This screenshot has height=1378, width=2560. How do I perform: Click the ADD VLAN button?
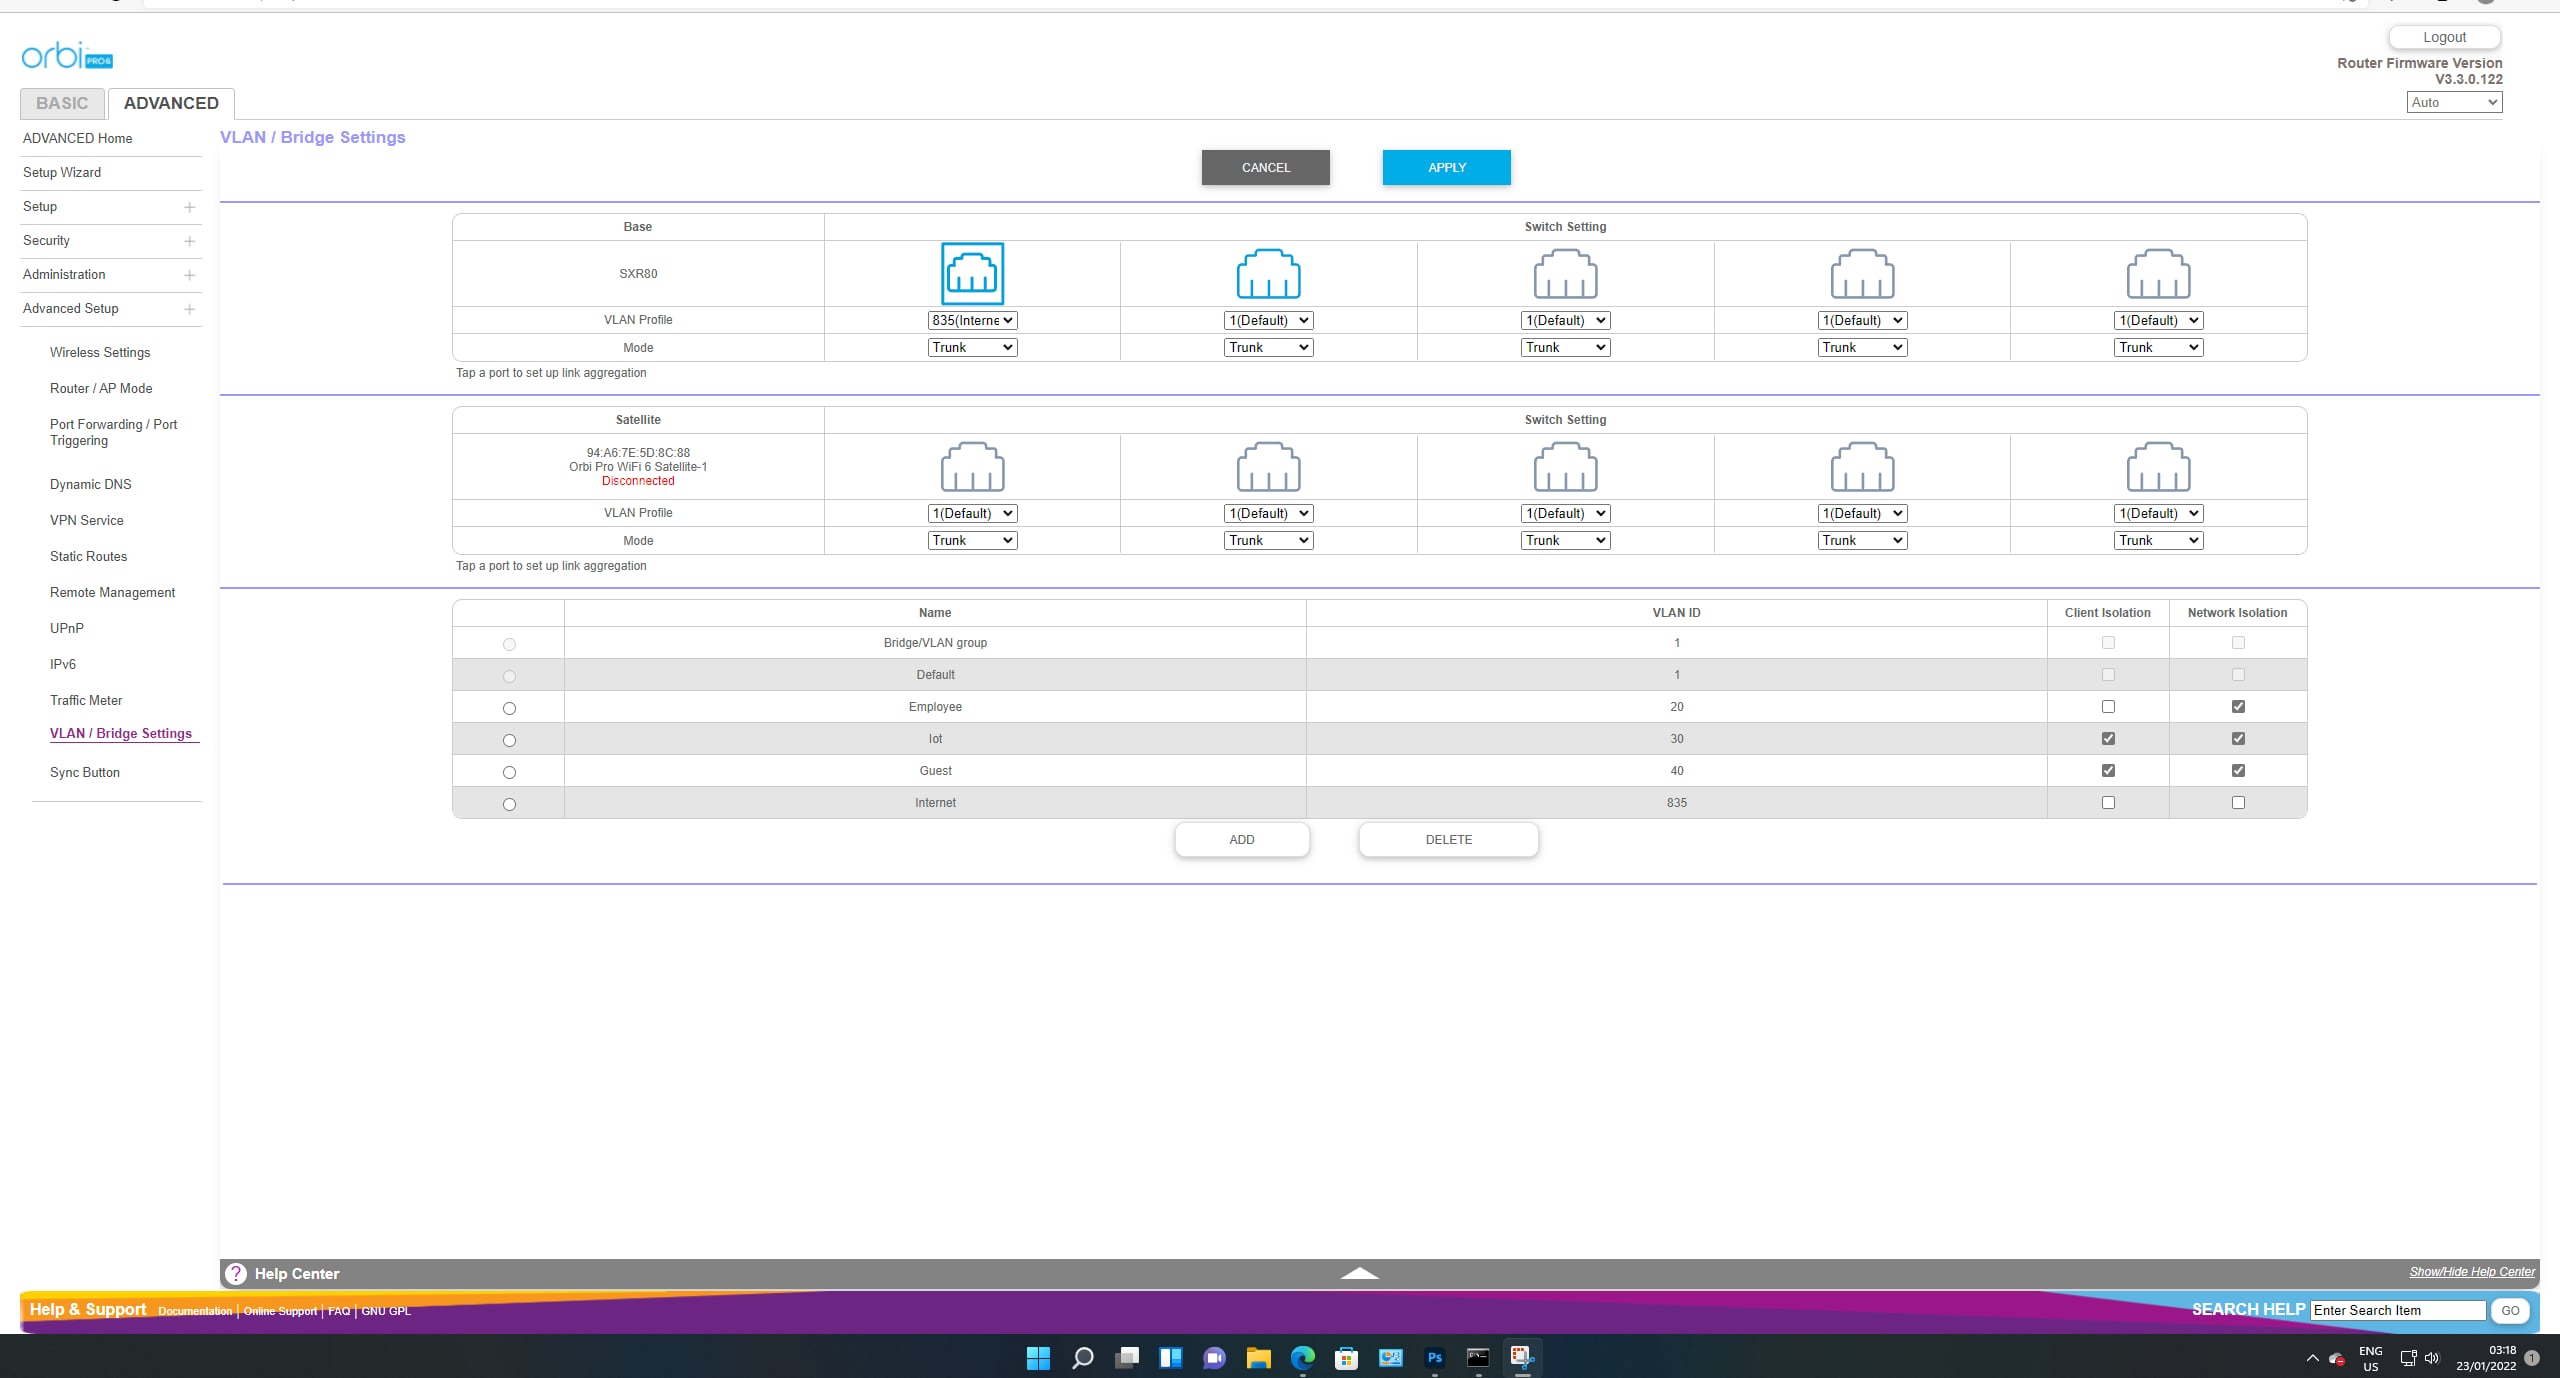(x=1241, y=839)
